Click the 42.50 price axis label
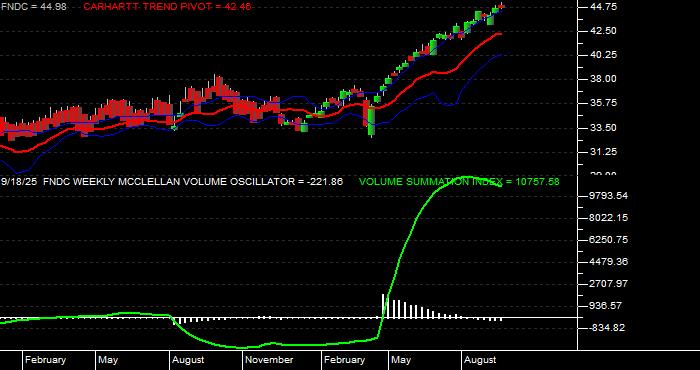This screenshot has width=700, height=370. [602, 31]
